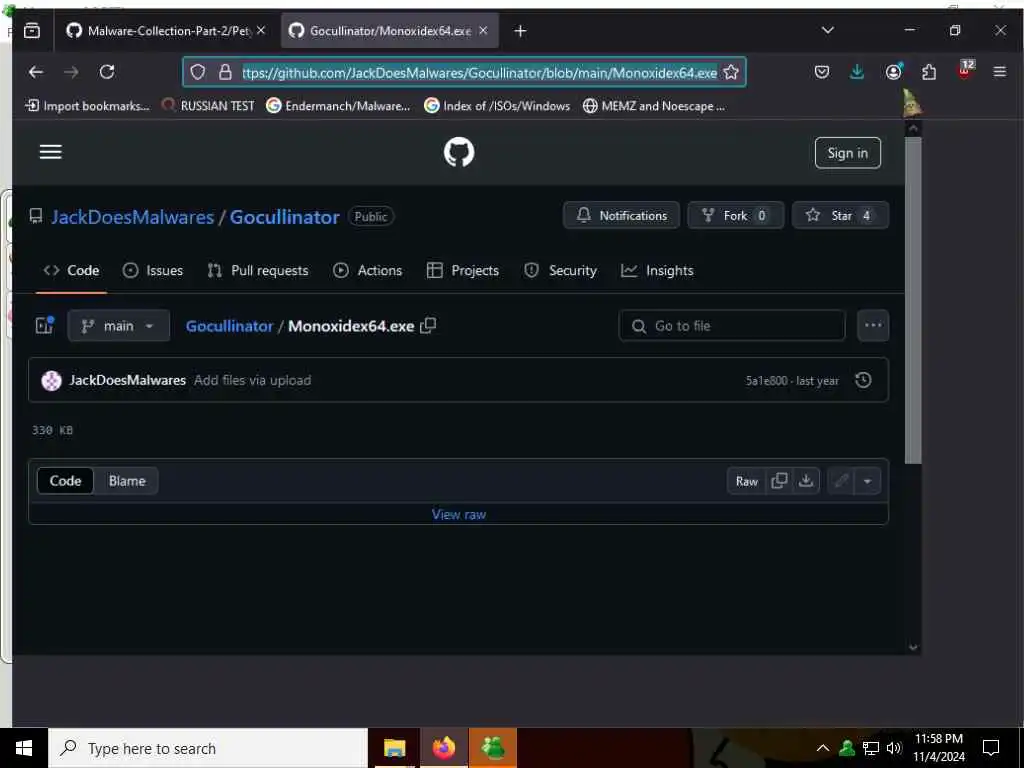Expand the file tree side panel
The width and height of the screenshot is (1024, 768).
44,325
